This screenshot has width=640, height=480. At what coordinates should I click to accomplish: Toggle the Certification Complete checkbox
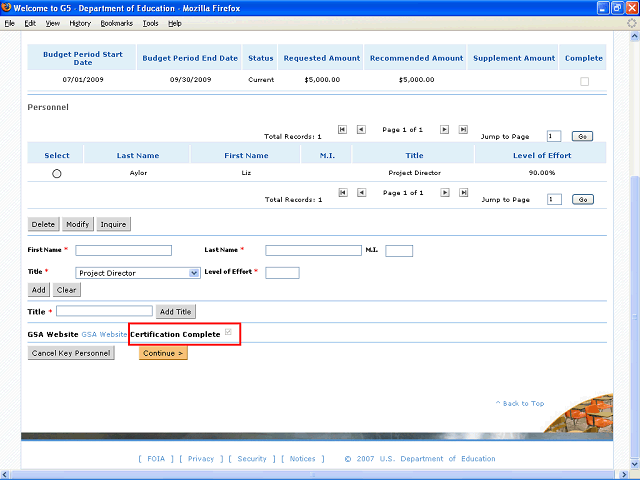pyautogui.click(x=230, y=333)
